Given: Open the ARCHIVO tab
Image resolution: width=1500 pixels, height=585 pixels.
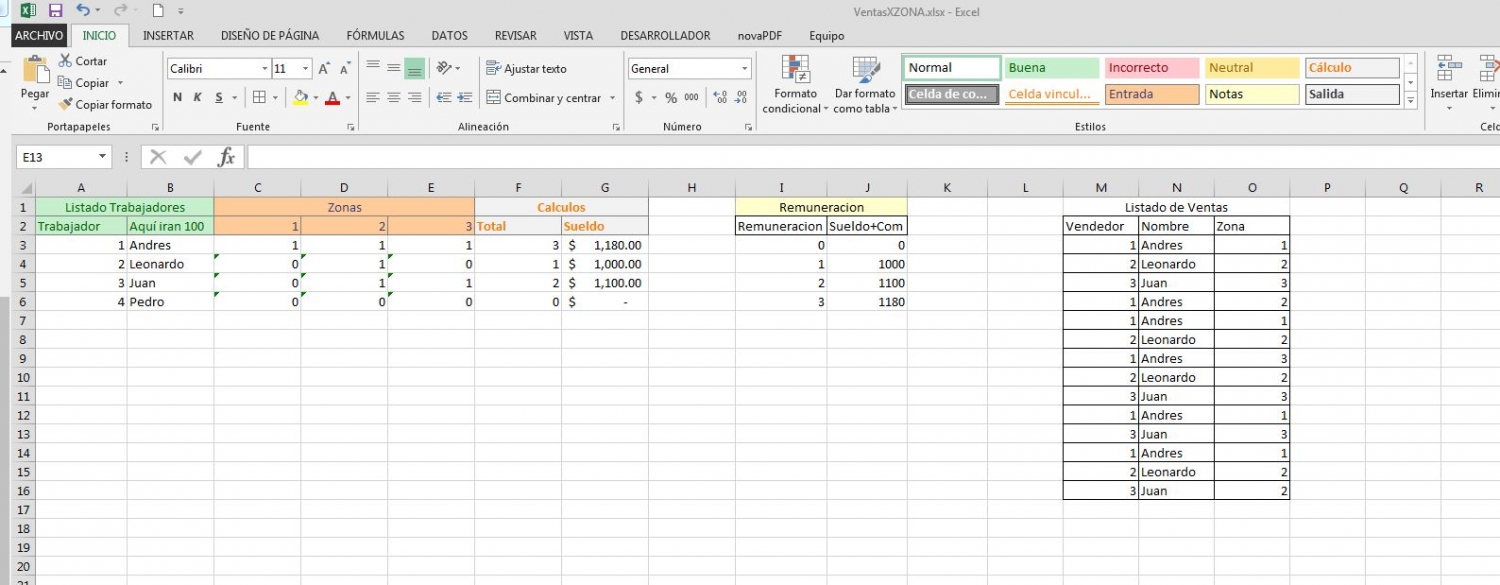Looking at the screenshot, I should click(x=40, y=35).
